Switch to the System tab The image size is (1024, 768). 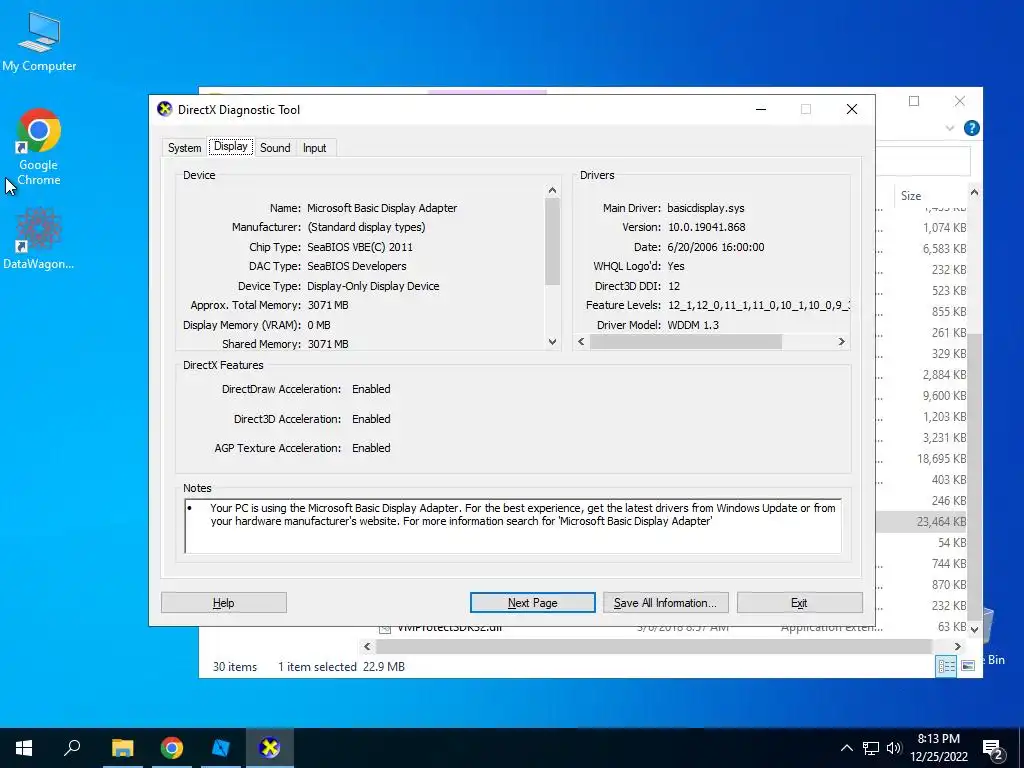click(184, 148)
